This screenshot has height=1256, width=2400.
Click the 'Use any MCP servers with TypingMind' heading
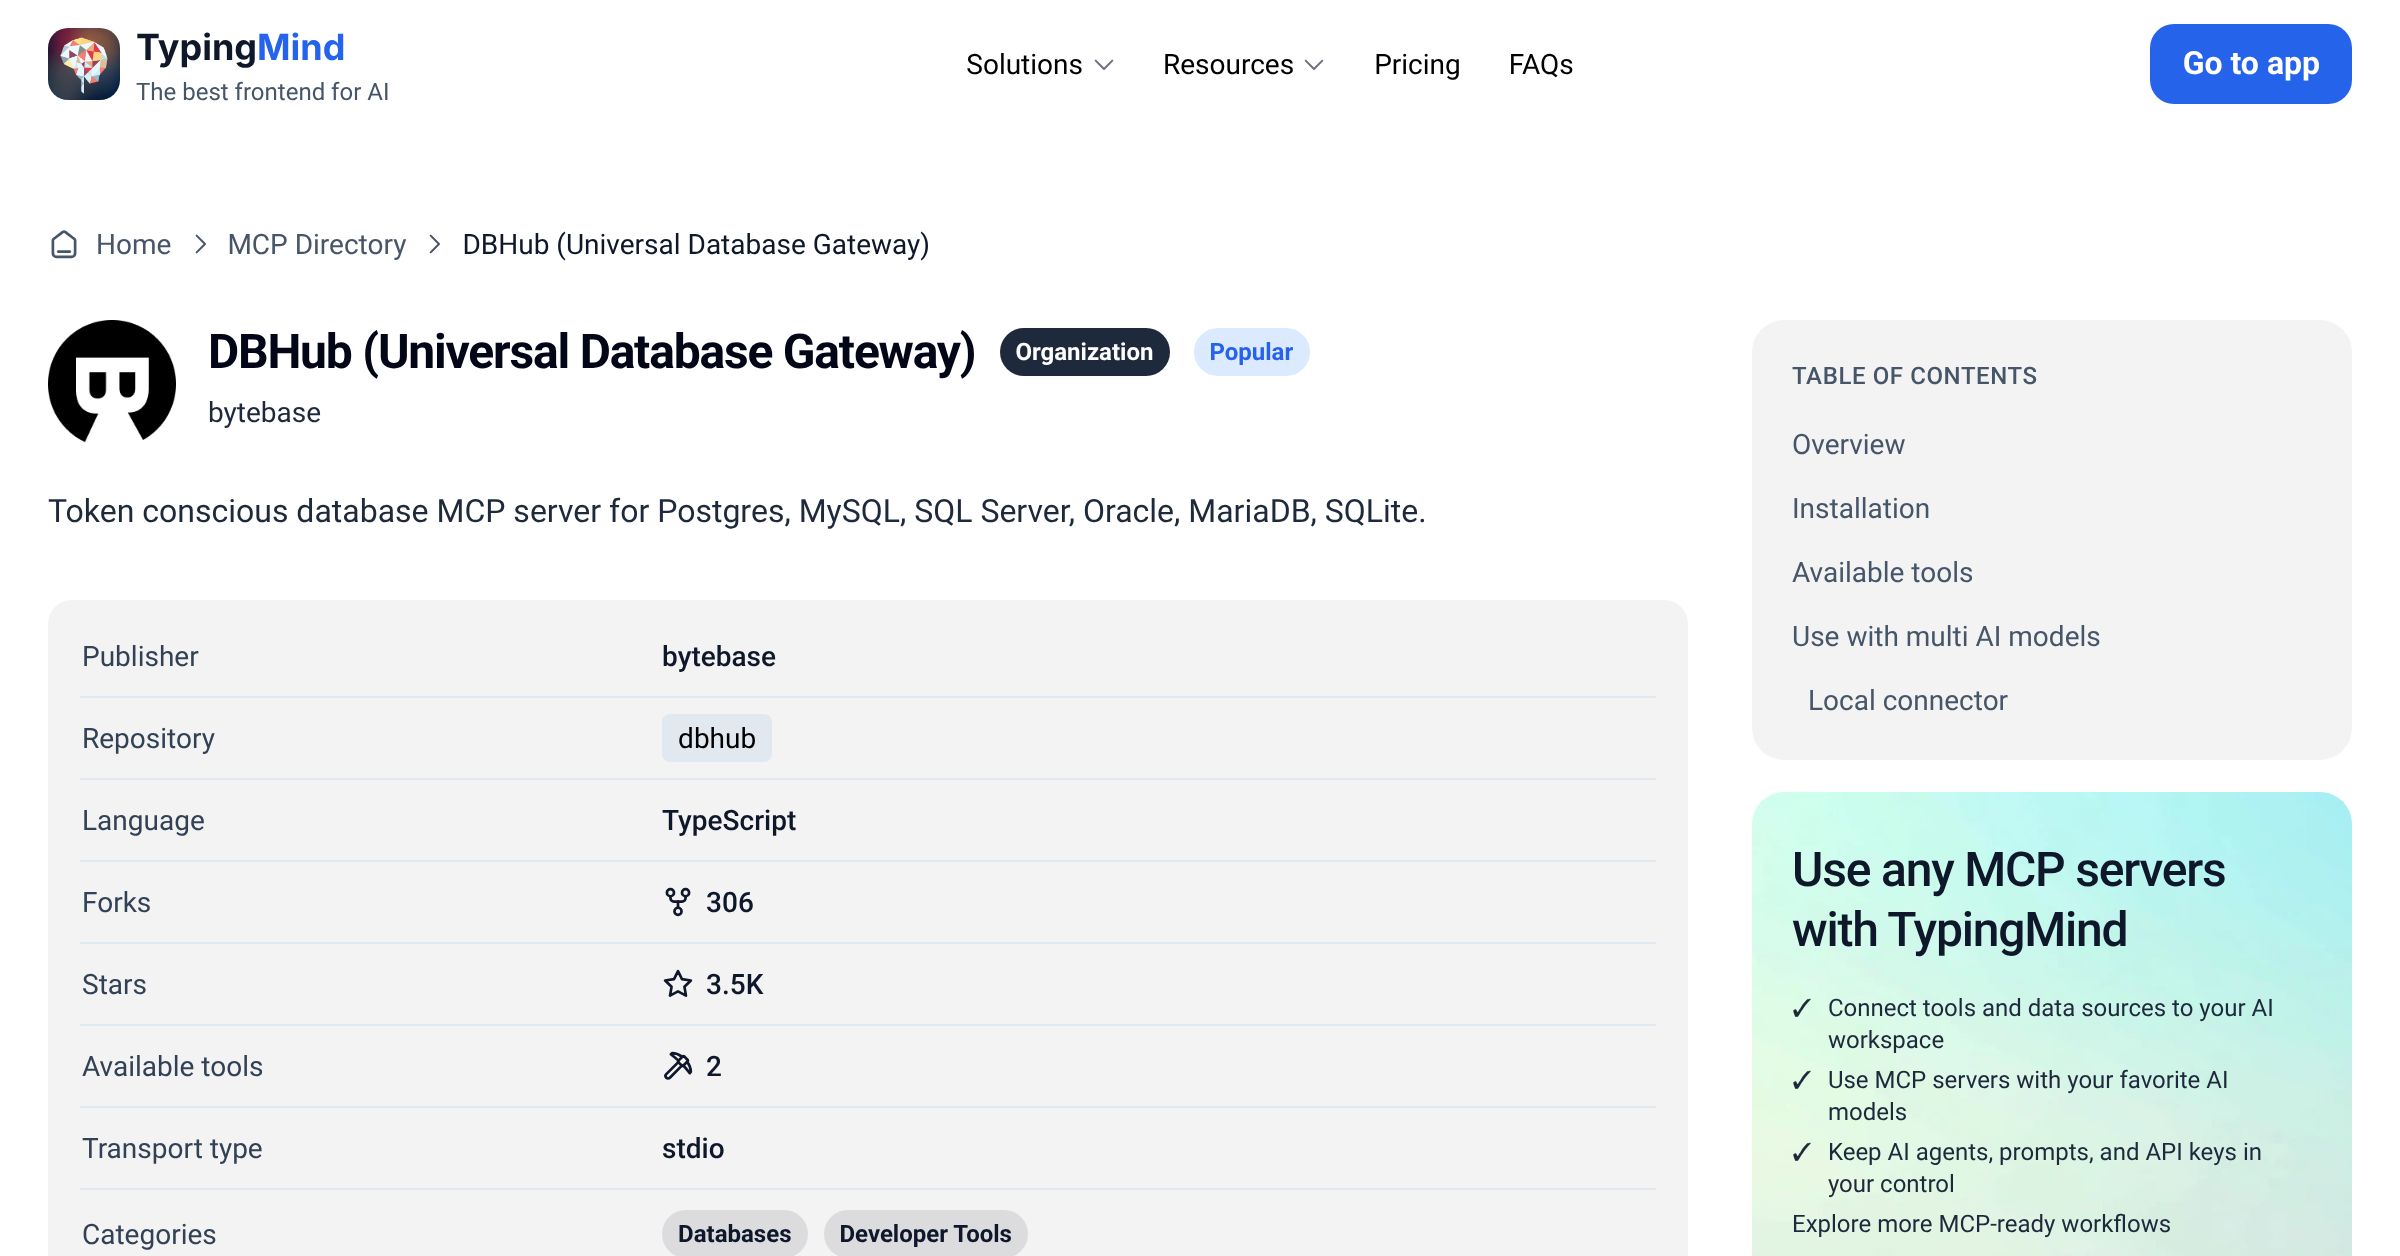click(2008, 899)
